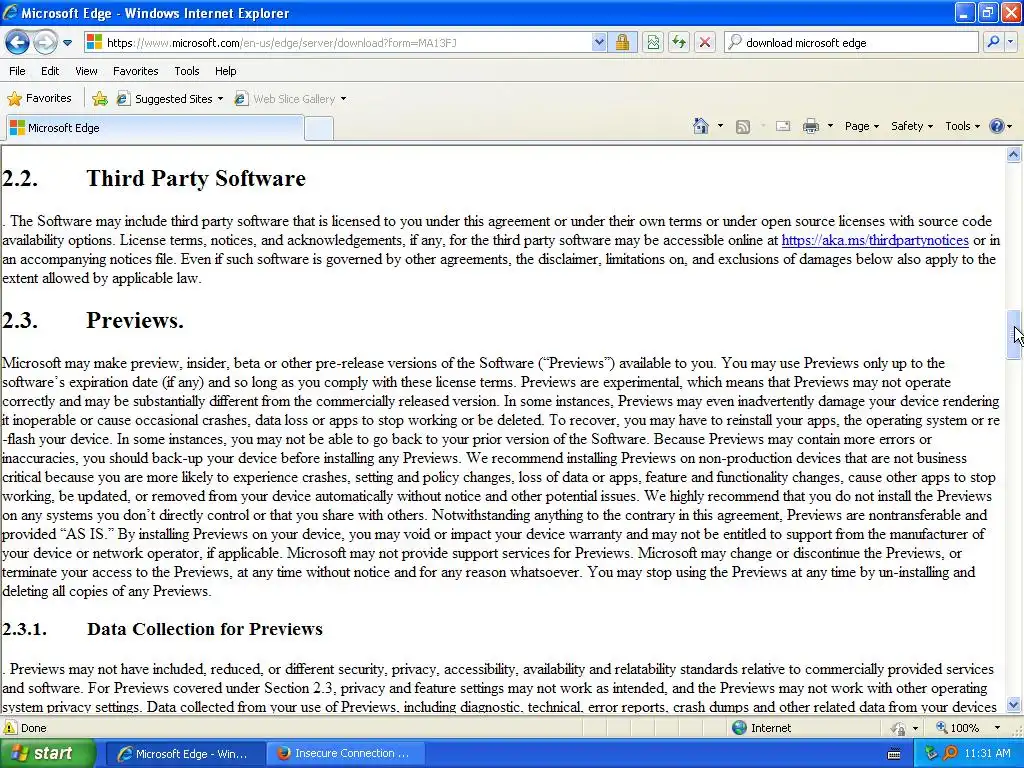Click the Web Slice Gallery item

coord(290,99)
